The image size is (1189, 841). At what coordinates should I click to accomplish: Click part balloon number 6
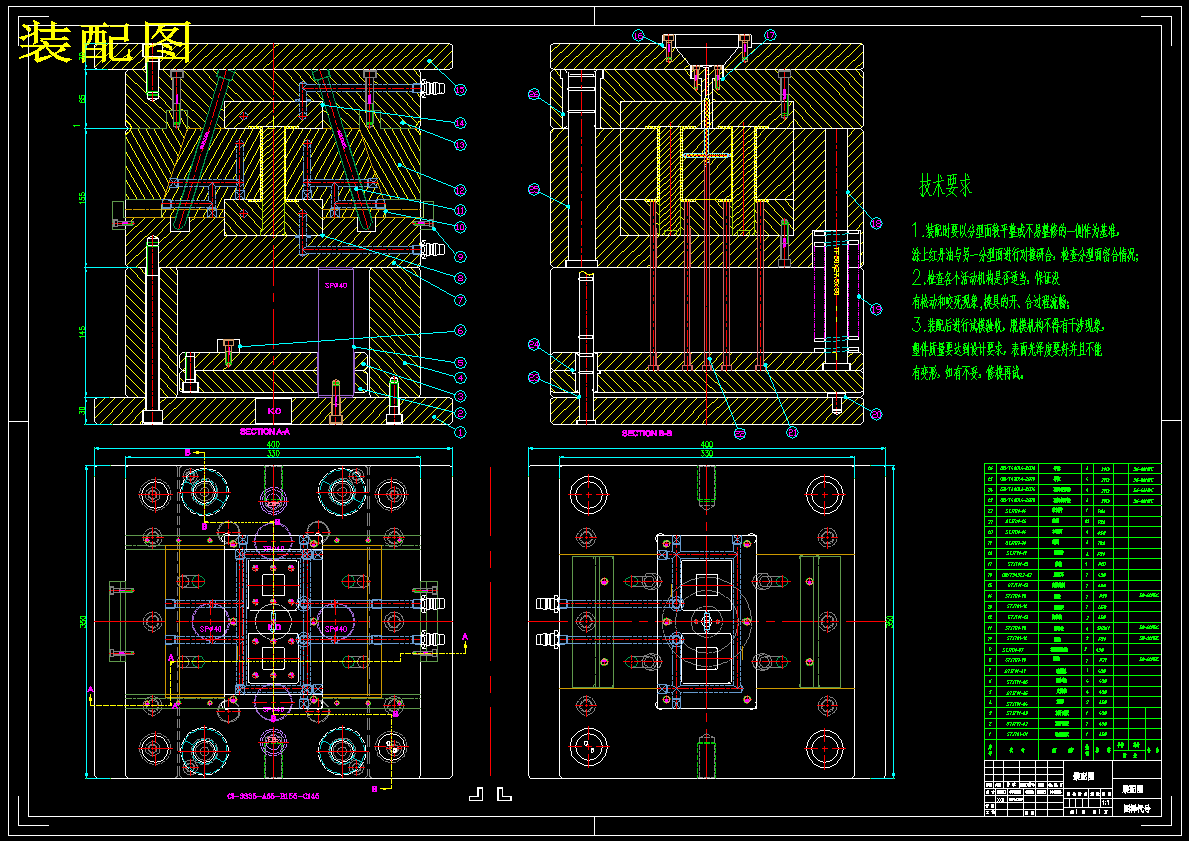(x=460, y=330)
